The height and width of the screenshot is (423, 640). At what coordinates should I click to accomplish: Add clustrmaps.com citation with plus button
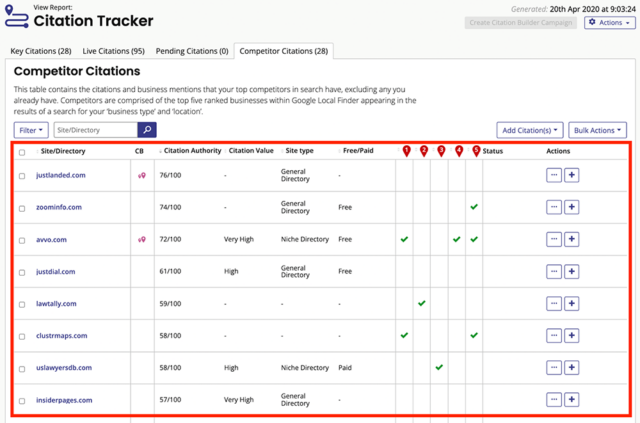click(571, 336)
